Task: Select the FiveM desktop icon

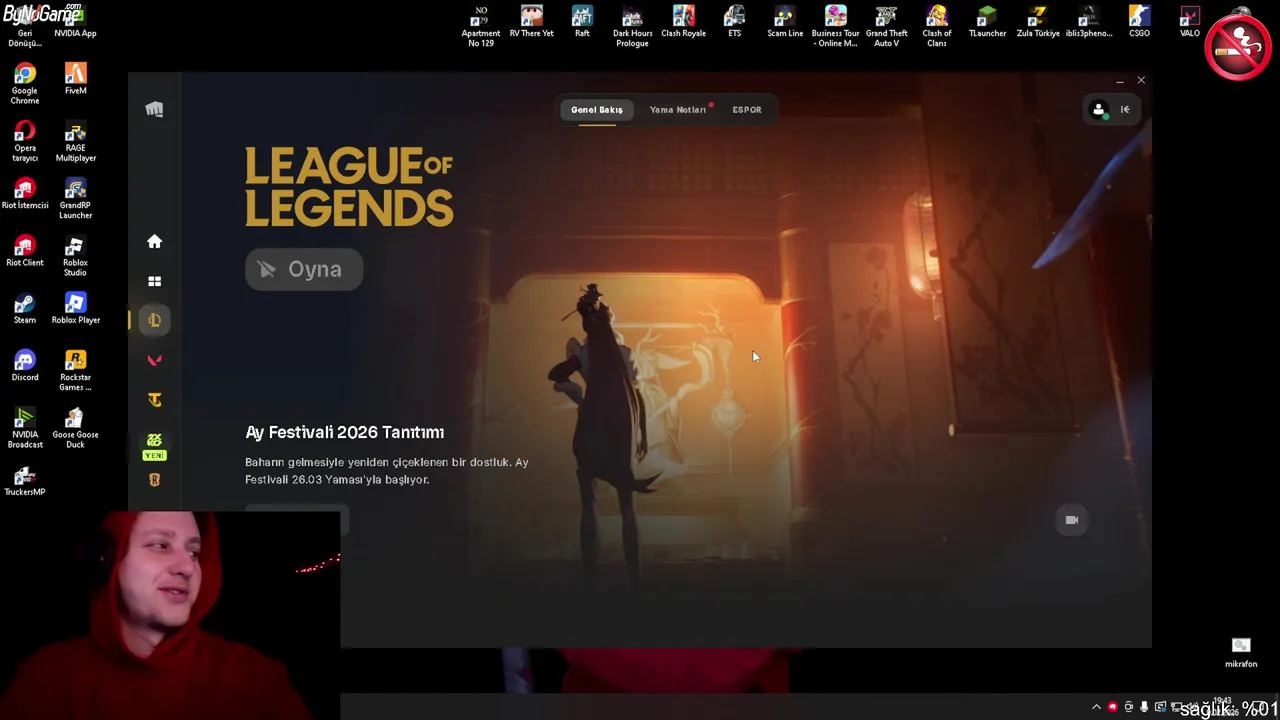Action: point(76,78)
